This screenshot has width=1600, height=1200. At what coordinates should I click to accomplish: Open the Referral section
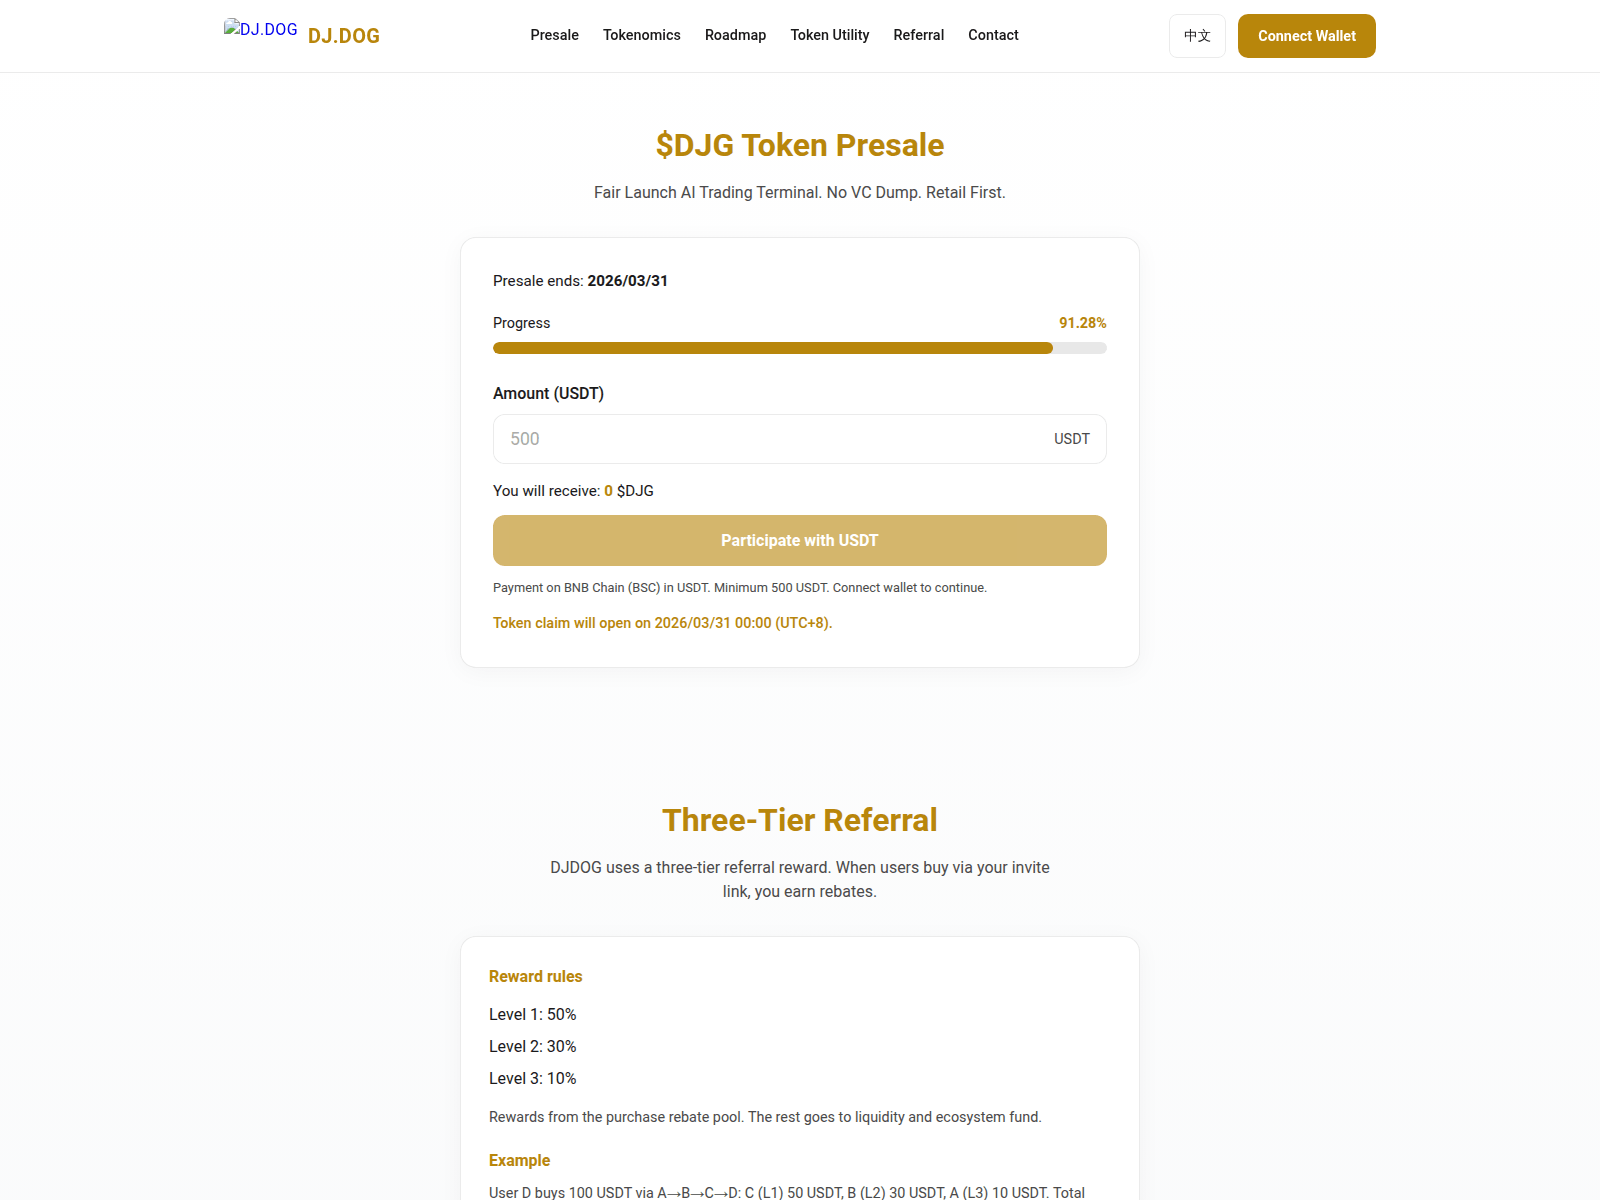(x=918, y=35)
